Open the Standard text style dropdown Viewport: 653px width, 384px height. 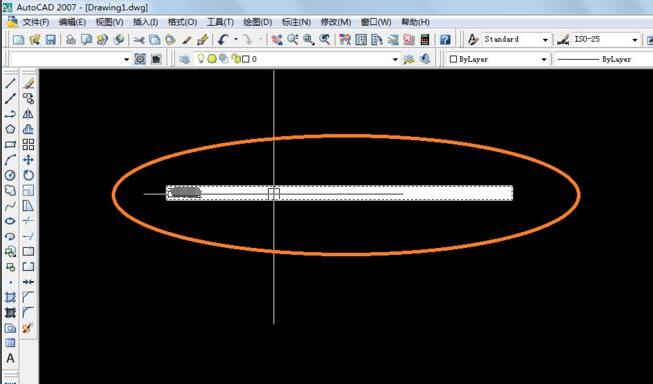(545, 40)
